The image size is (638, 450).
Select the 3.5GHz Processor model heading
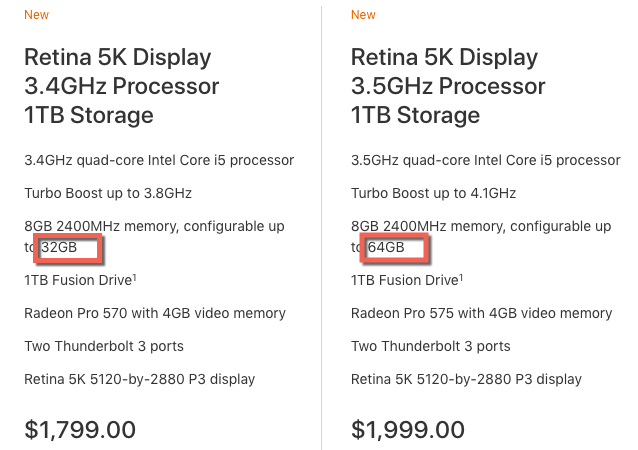pyautogui.click(x=448, y=86)
